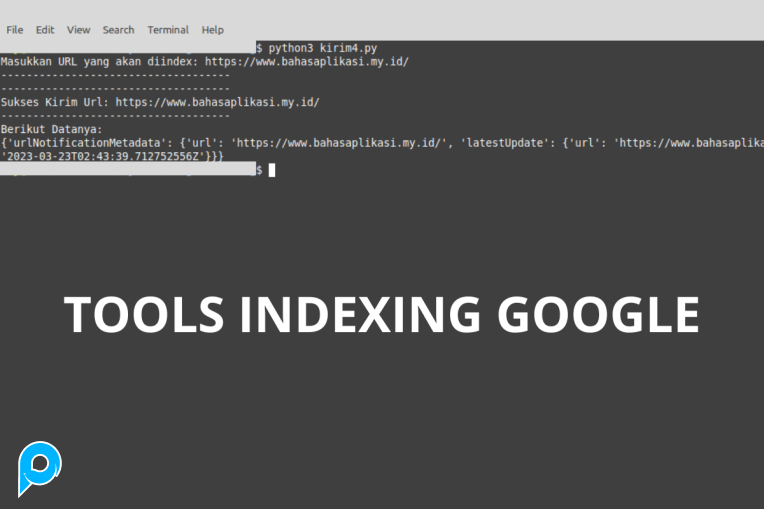Open the View menu
Image resolution: width=764 pixels, height=509 pixels.
(78, 30)
